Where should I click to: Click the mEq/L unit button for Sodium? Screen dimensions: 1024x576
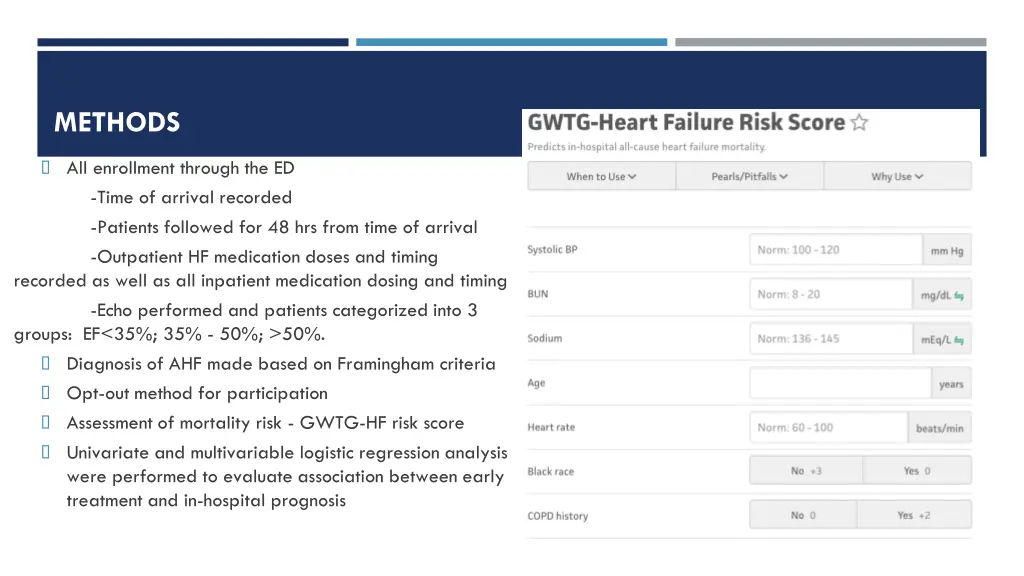pos(942,339)
